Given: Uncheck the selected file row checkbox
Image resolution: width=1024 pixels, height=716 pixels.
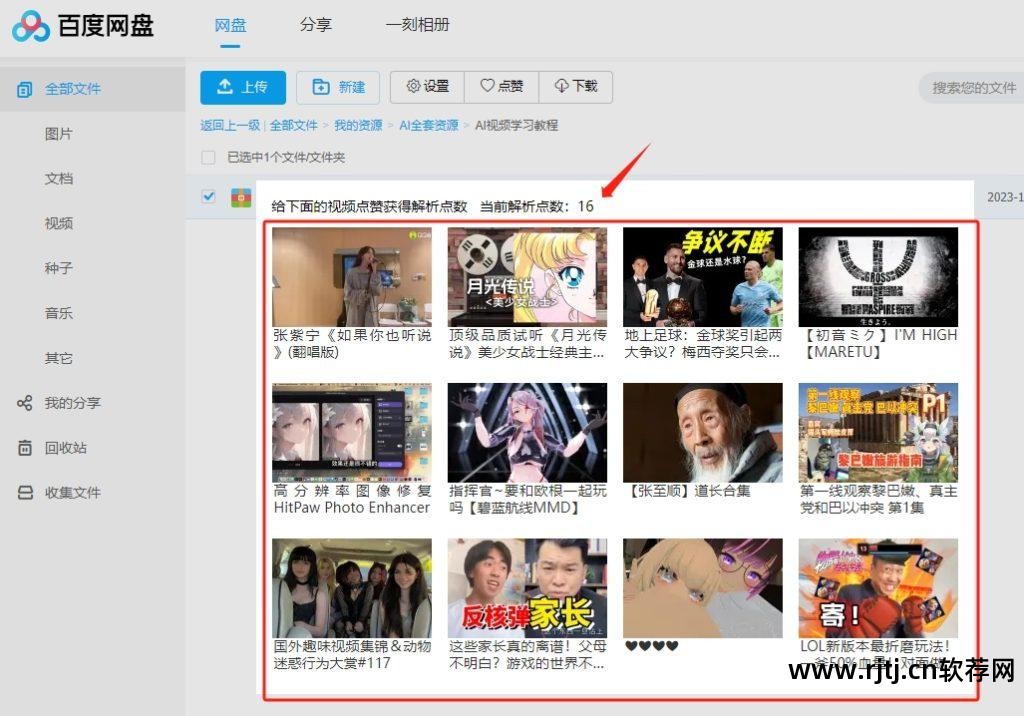Looking at the screenshot, I should tap(208, 196).
